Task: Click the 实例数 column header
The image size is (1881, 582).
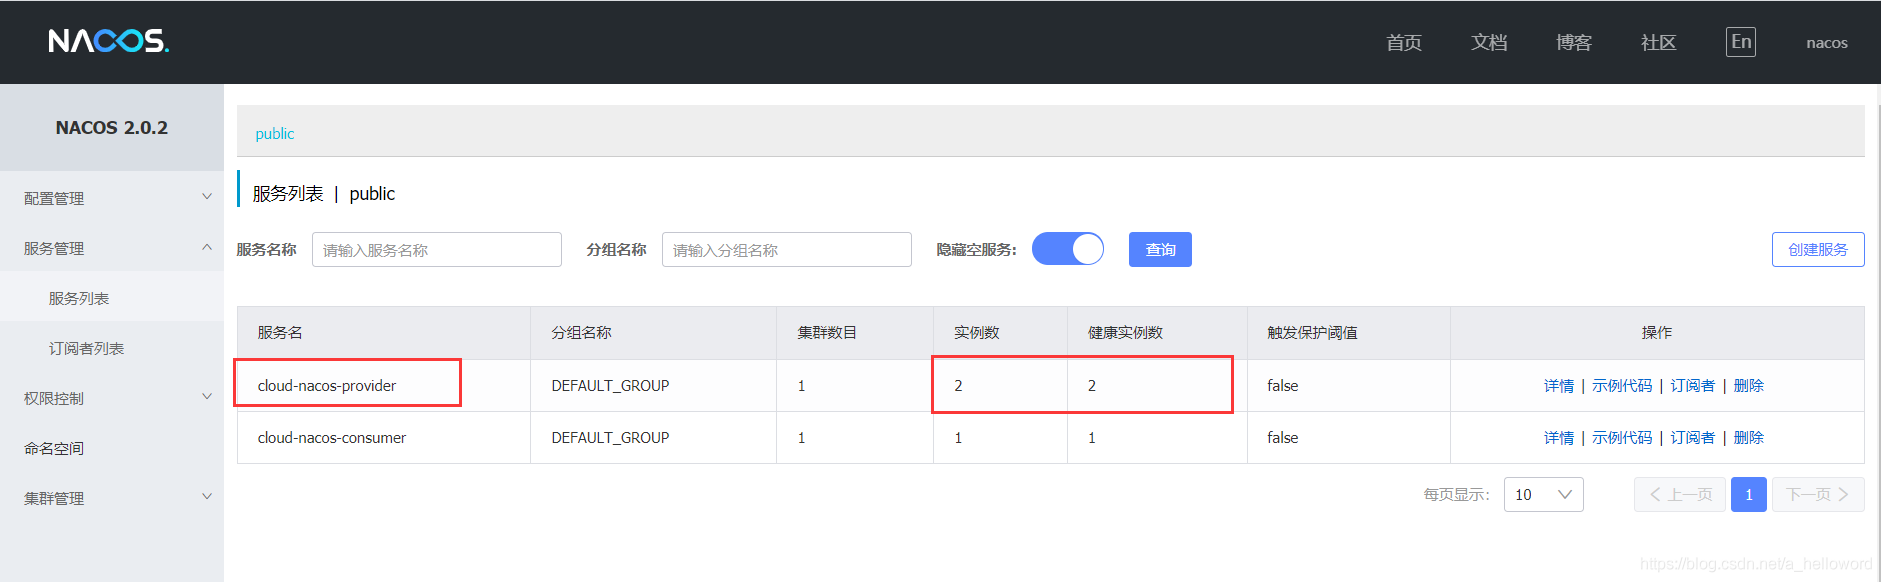Action: tap(977, 333)
